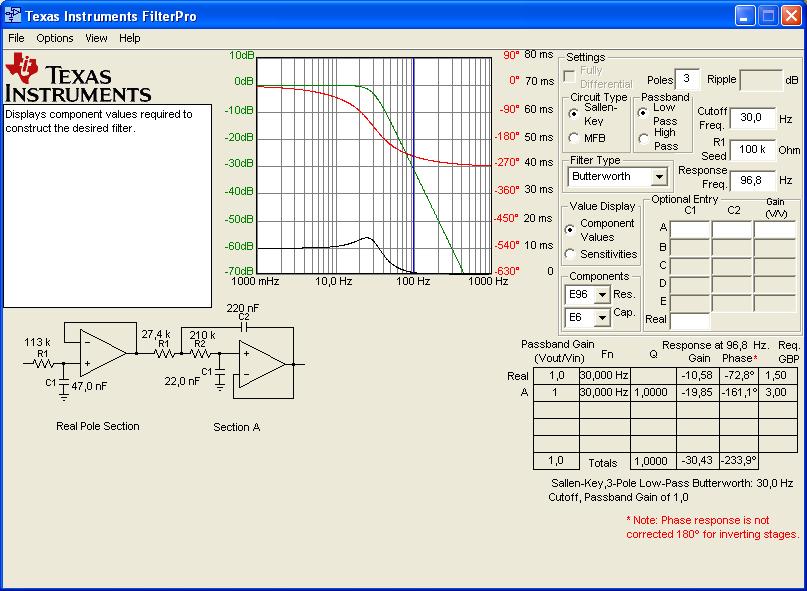Open the File menu
Screen dimensions: 807x591
click(x=16, y=38)
